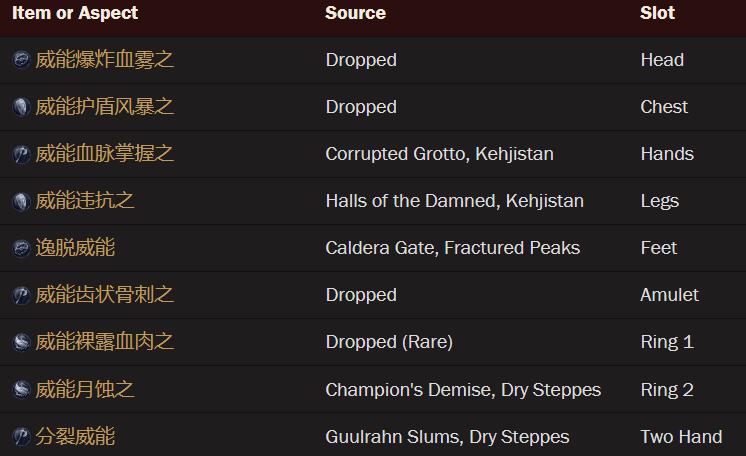Click the icon beside 威能血脉掌握之
This screenshot has height=456, width=746.
click(21, 154)
